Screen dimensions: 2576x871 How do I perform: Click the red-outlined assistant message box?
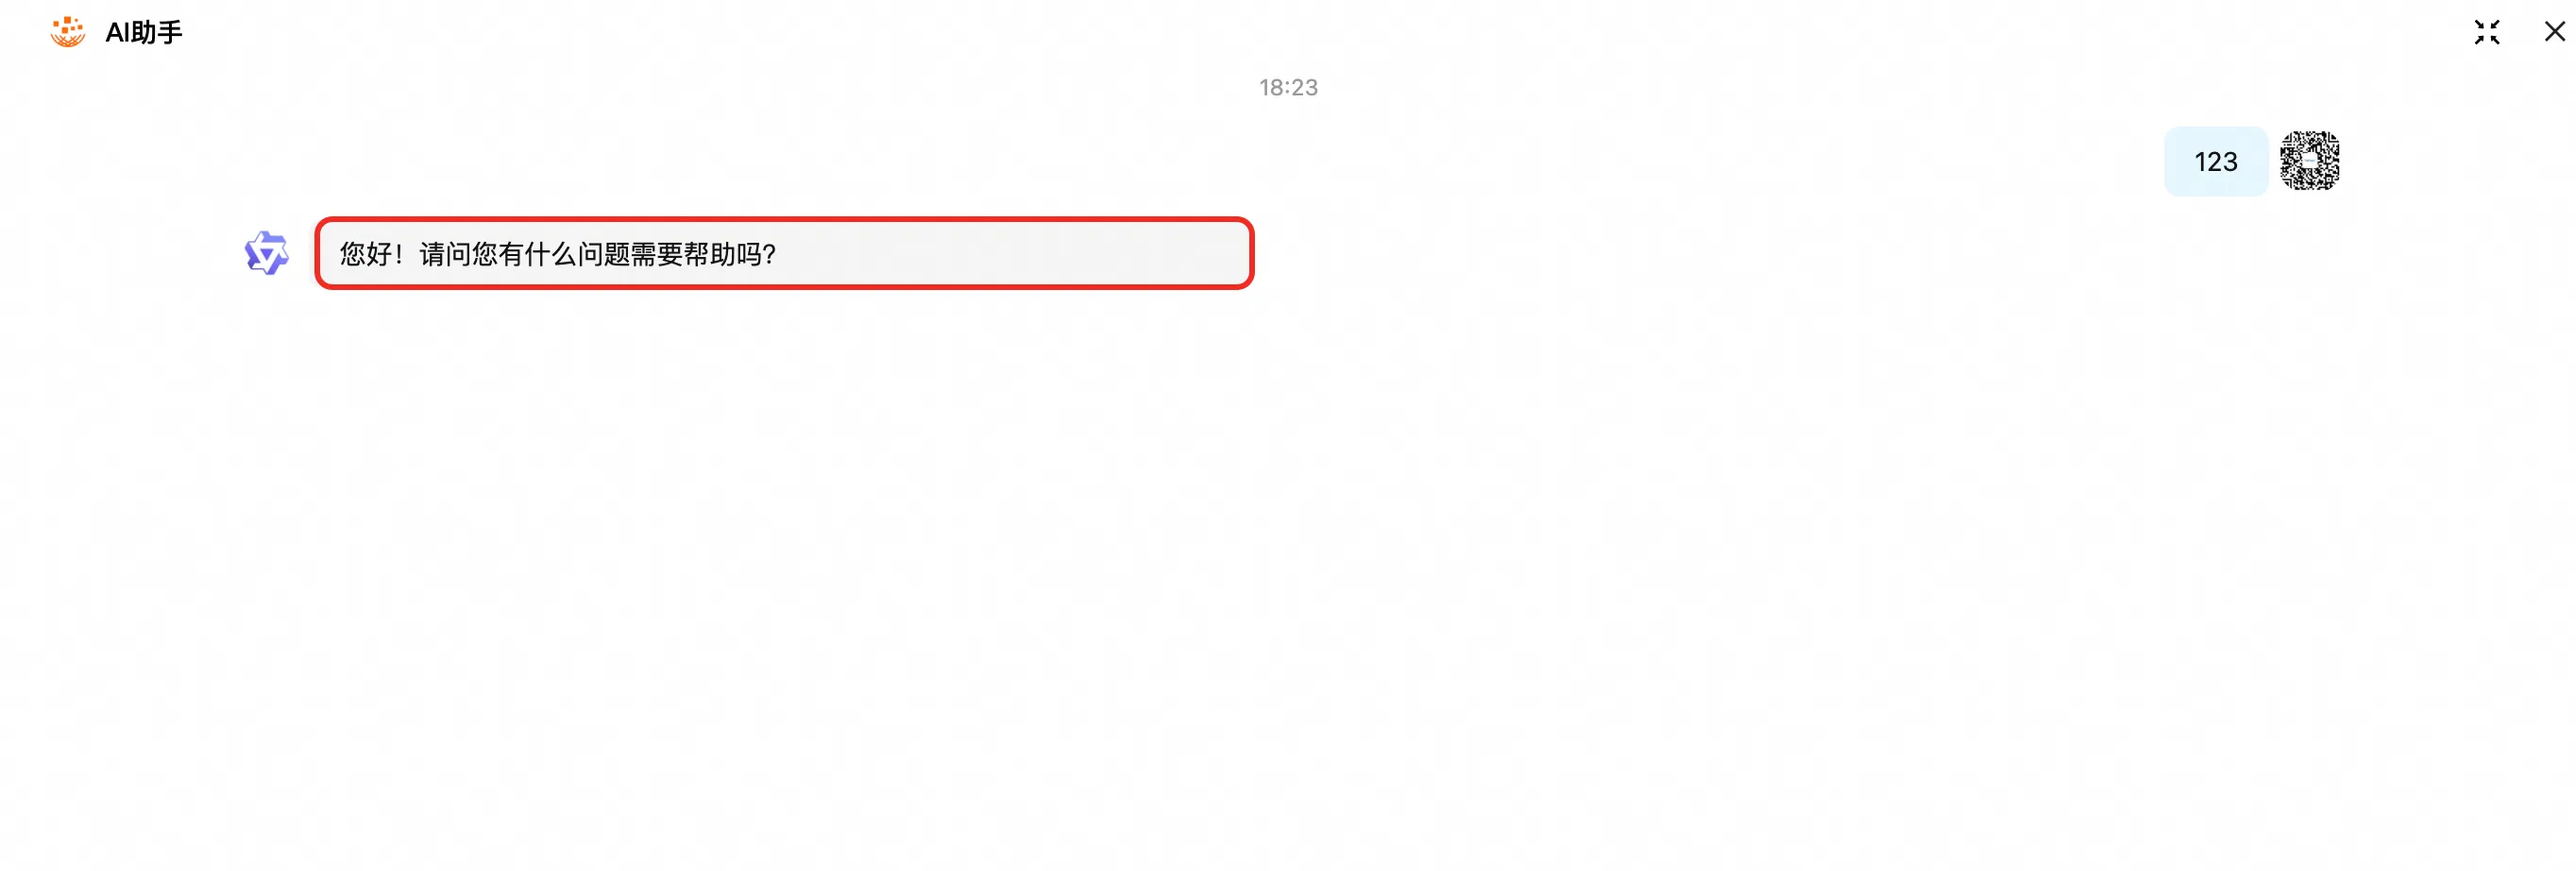(x=784, y=254)
